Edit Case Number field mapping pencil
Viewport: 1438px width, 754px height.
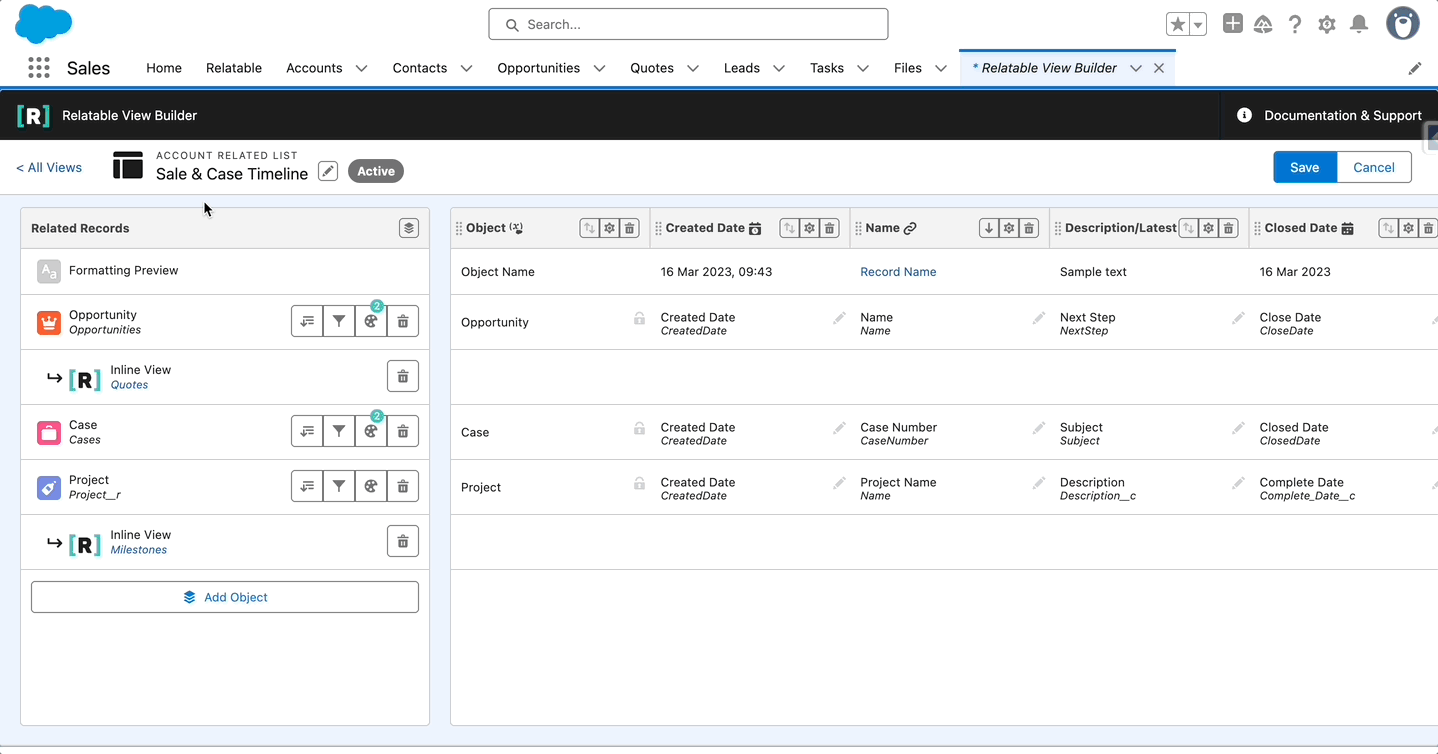1039,428
